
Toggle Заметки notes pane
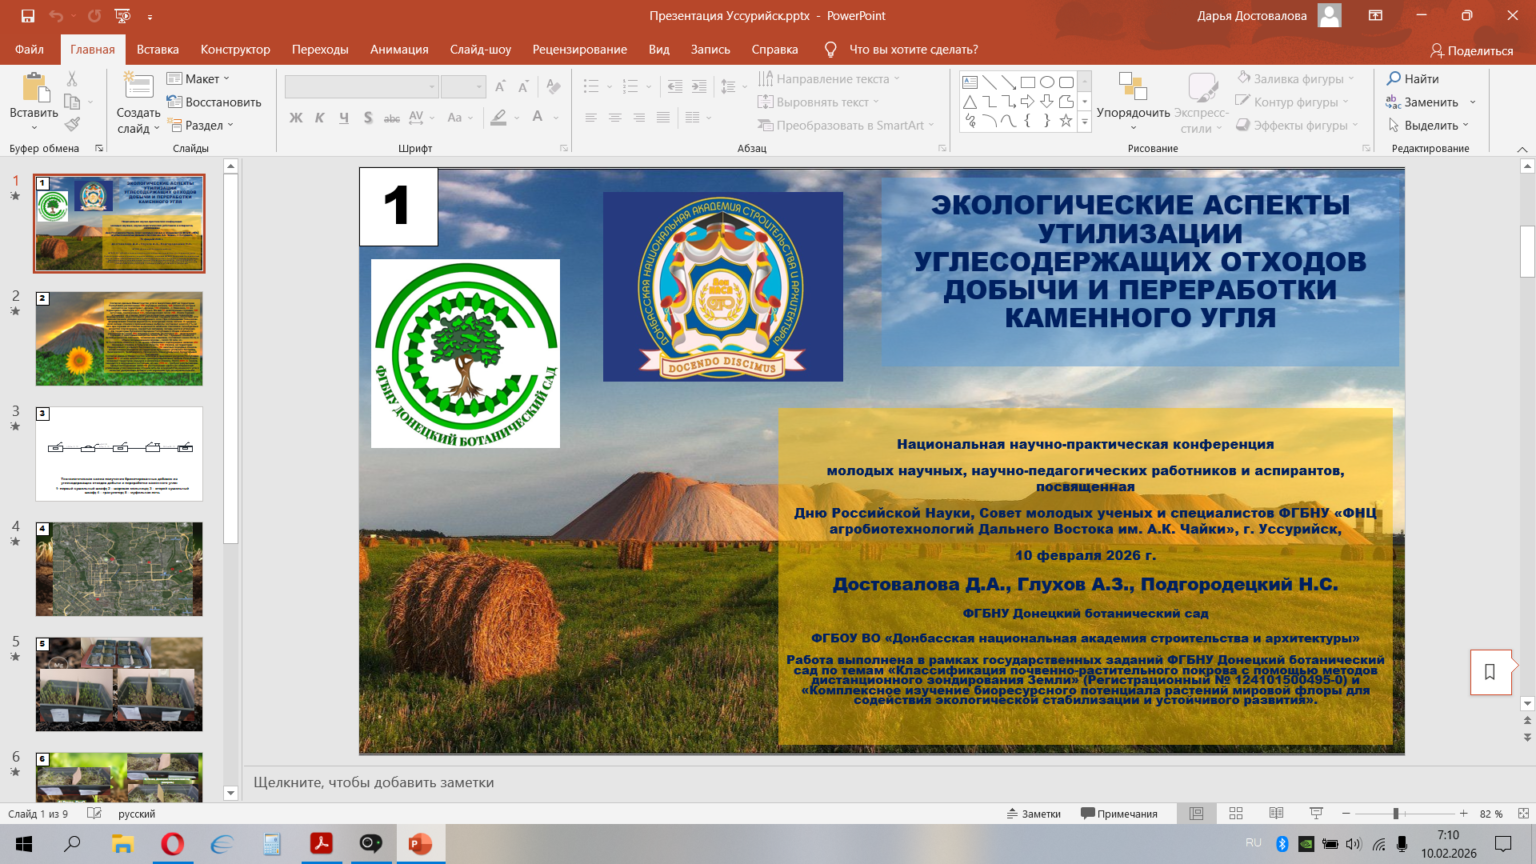click(x=1033, y=814)
